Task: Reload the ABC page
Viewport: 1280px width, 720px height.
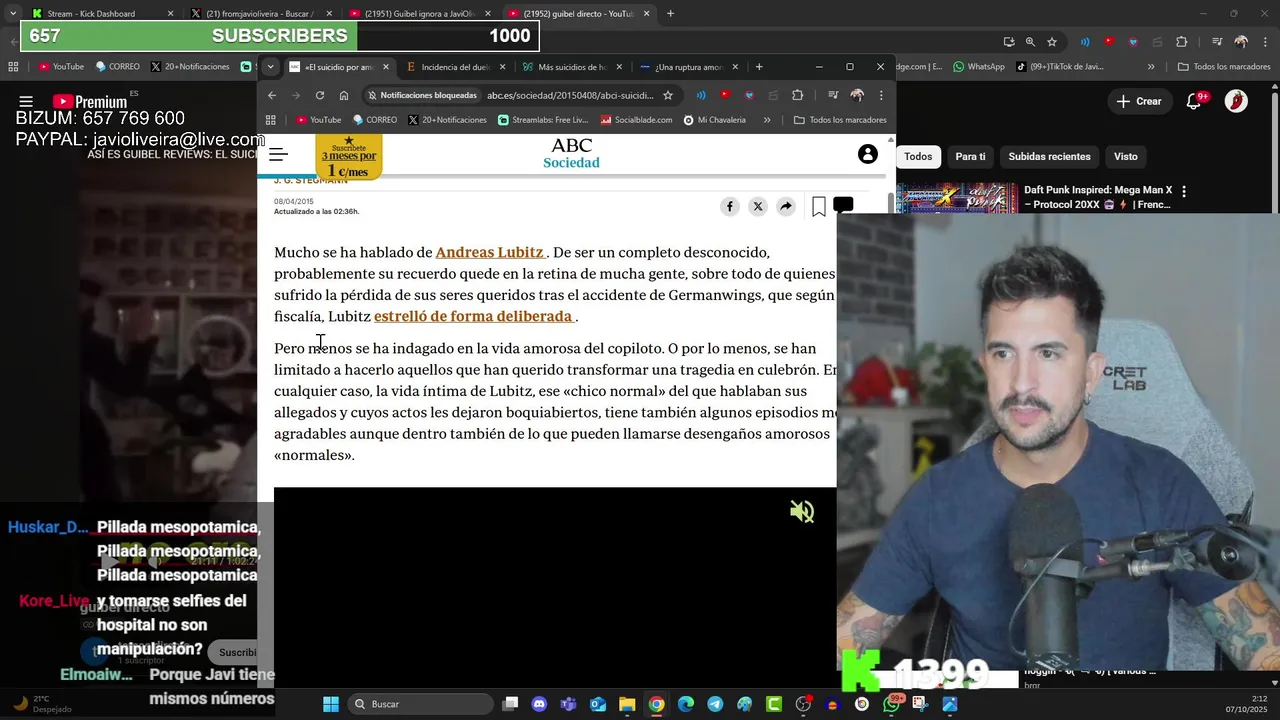Action: (x=320, y=95)
